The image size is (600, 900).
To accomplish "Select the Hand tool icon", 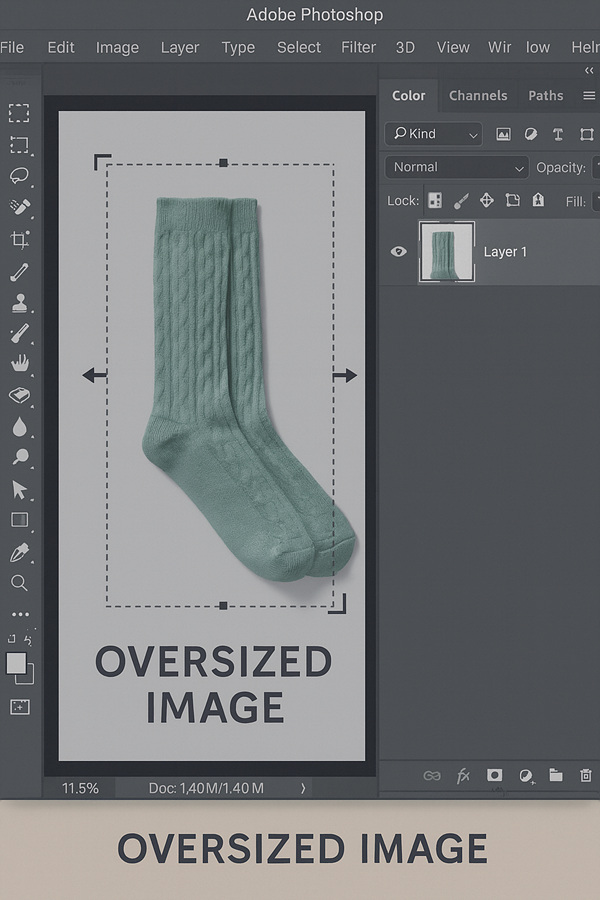I will pyautogui.click(x=20, y=363).
